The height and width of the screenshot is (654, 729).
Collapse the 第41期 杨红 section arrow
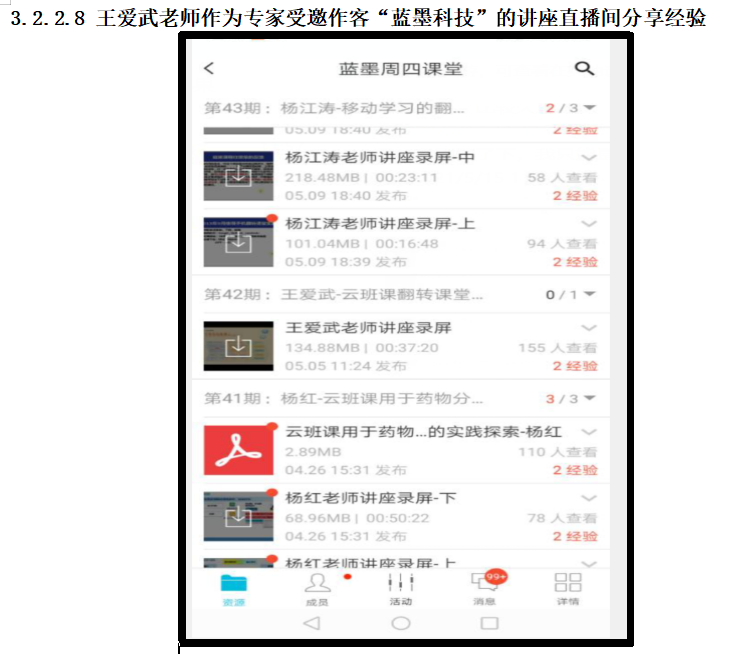tap(590, 399)
